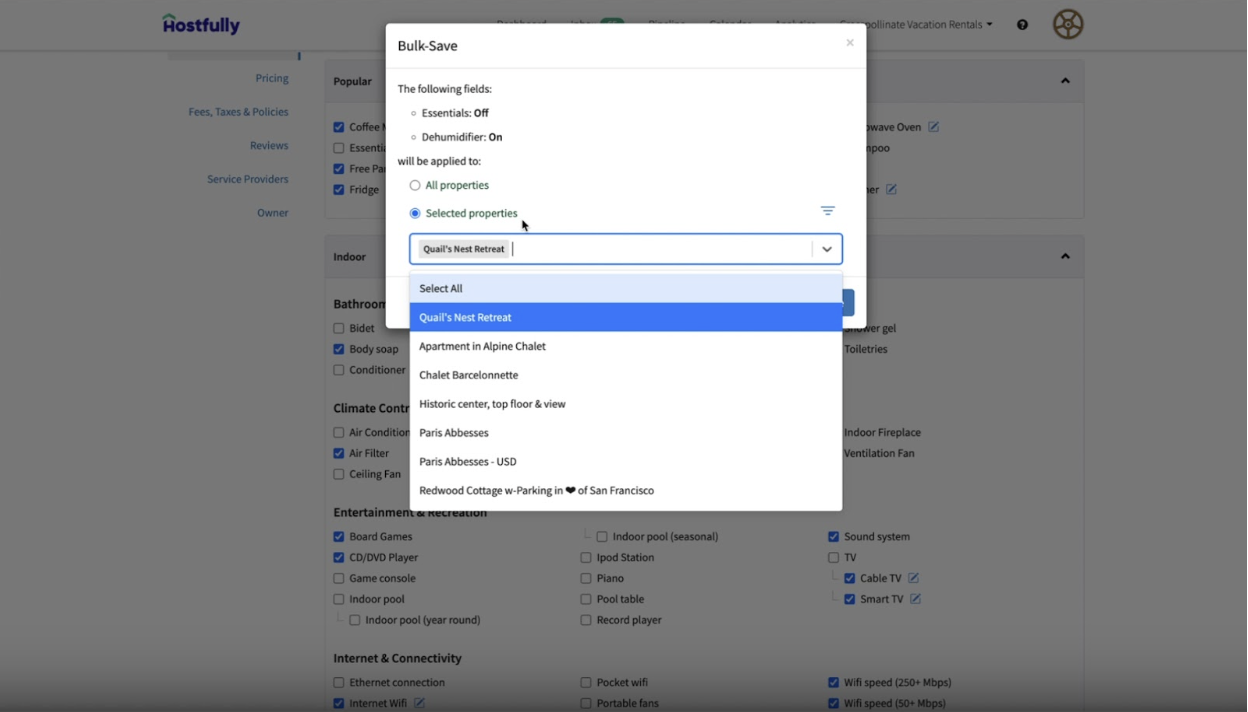Select the All properties radio button
Image resolution: width=1248 pixels, height=712 pixels.
tap(413, 185)
